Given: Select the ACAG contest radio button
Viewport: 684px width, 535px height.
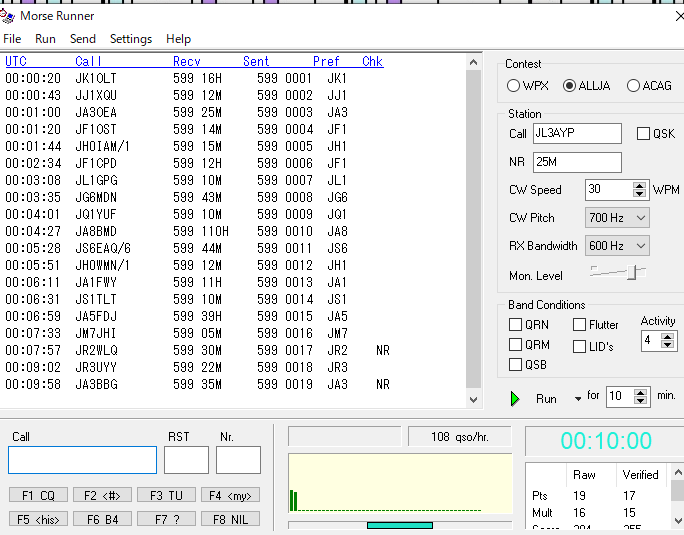Looking at the screenshot, I should pyautogui.click(x=633, y=86).
